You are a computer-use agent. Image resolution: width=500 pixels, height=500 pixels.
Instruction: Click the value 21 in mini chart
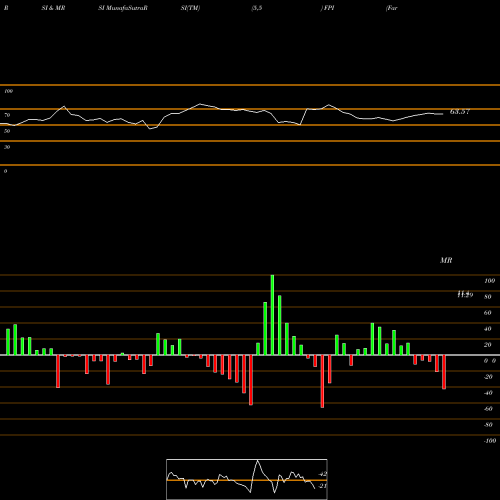pyautogui.click(x=323, y=486)
